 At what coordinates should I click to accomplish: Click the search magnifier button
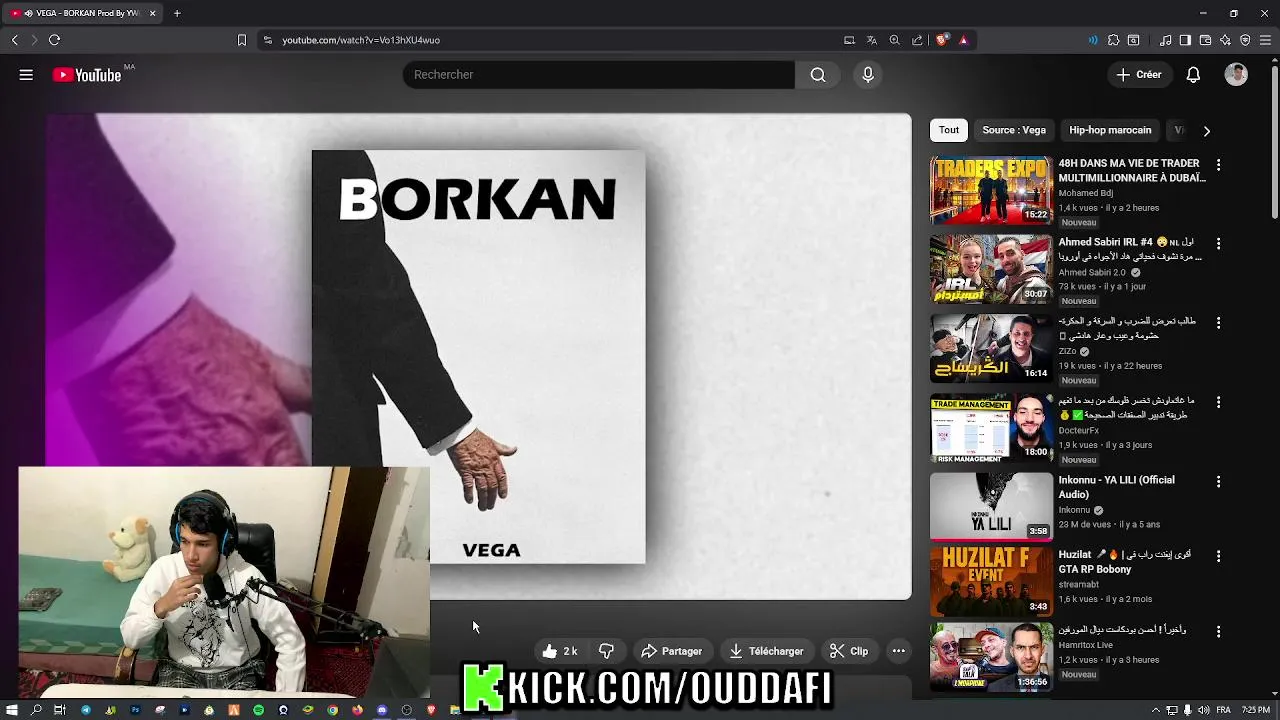coord(818,75)
